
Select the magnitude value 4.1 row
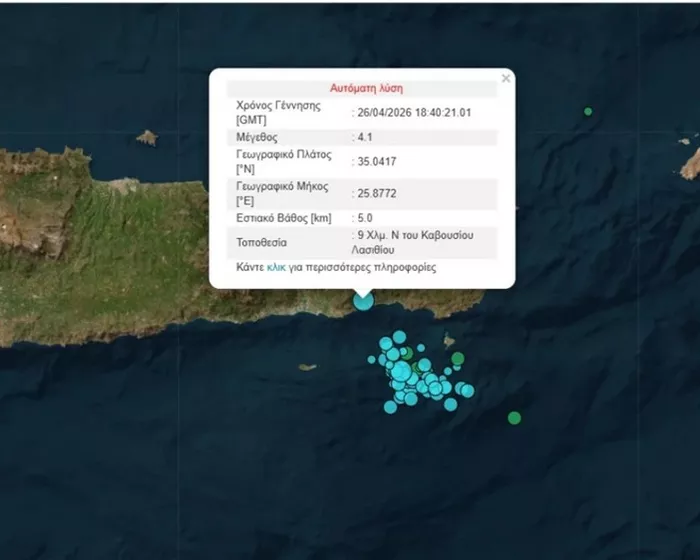click(362, 138)
